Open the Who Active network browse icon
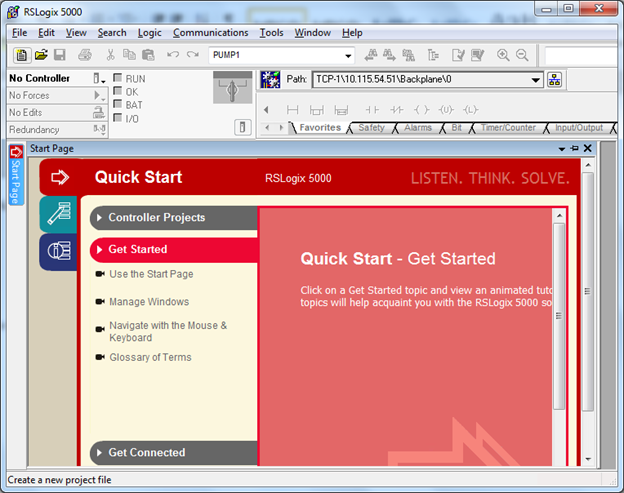Image resolution: width=624 pixels, height=493 pixels. coord(555,80)
